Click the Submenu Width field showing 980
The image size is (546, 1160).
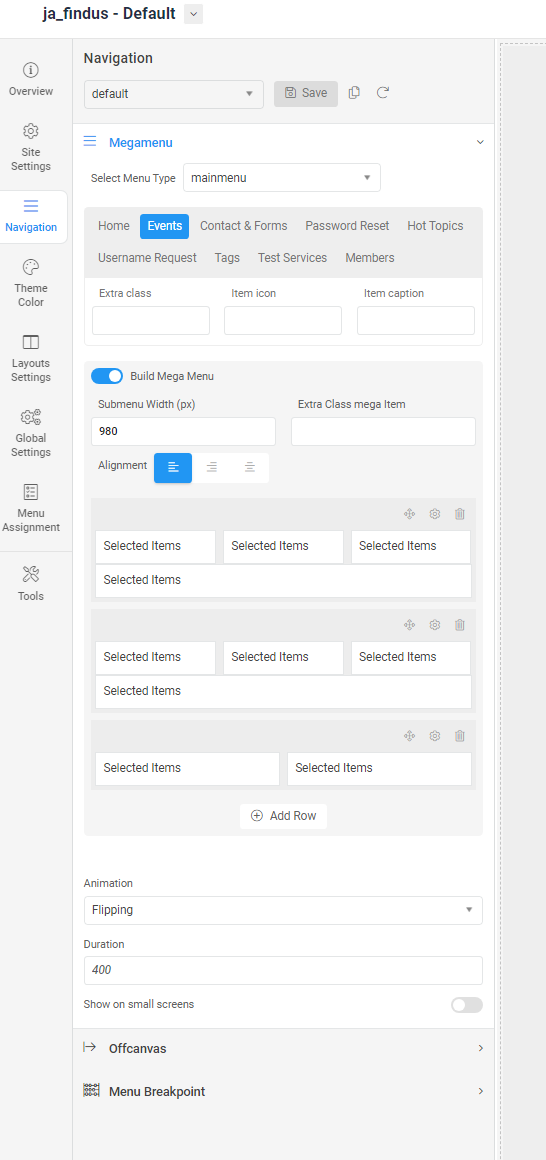(183, 431)
